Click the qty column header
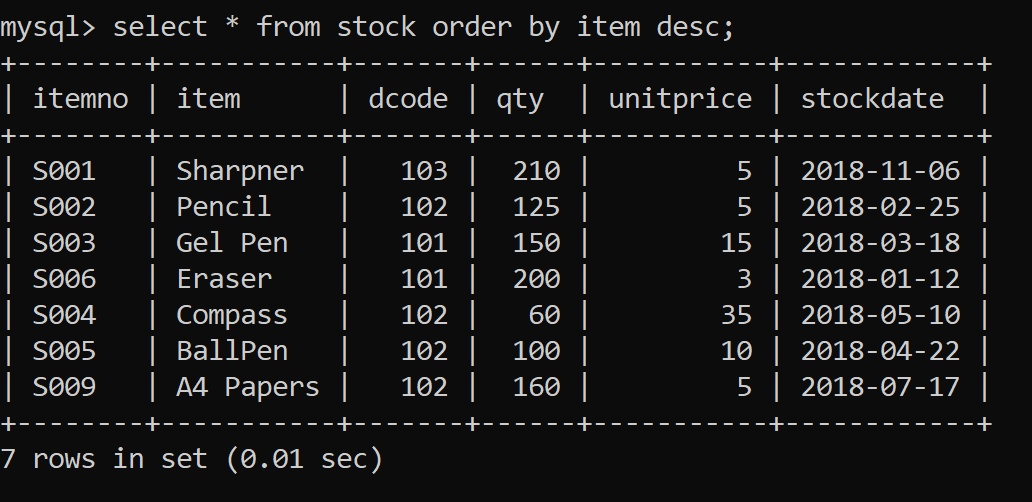The height and width of the screenshot is (502, 1032). (x=520, y=100)
